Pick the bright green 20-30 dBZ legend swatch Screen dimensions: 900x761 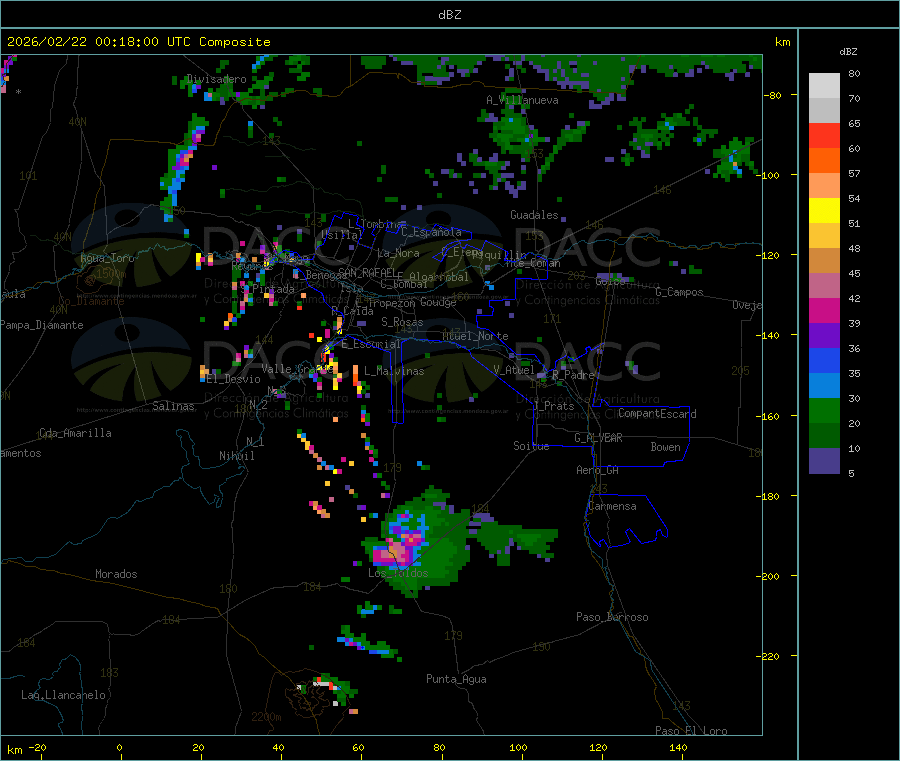pyautogui.click(x=824, y=410)
